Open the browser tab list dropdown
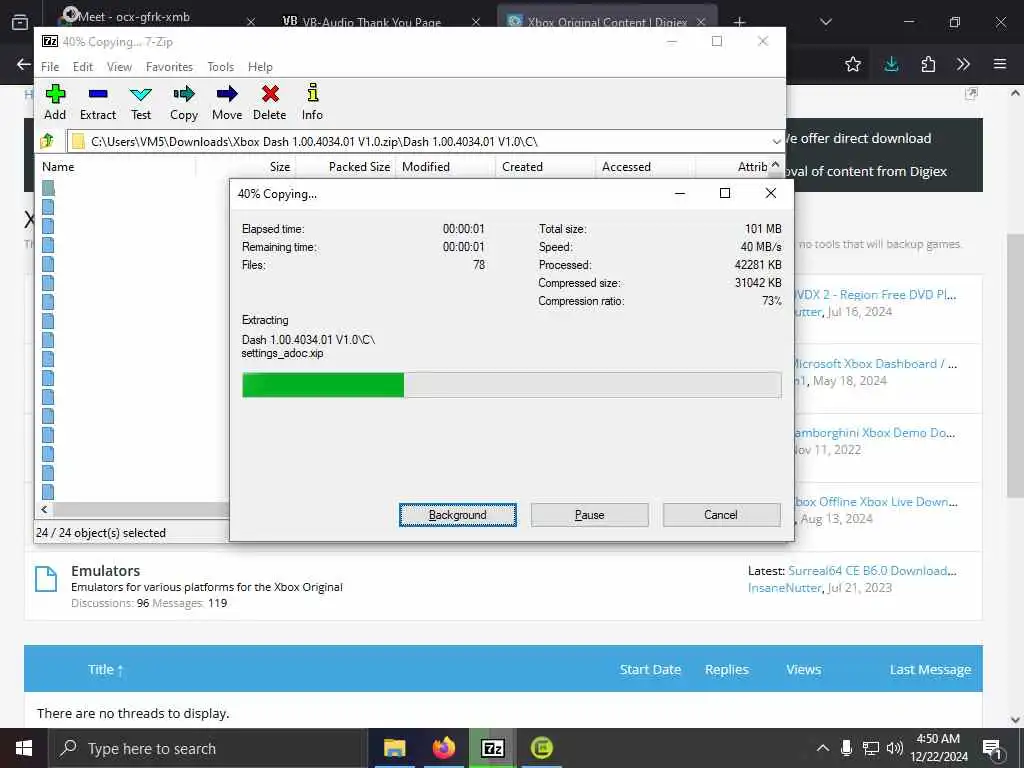This screenshot has width=1024, height=768. pos(825,22)
